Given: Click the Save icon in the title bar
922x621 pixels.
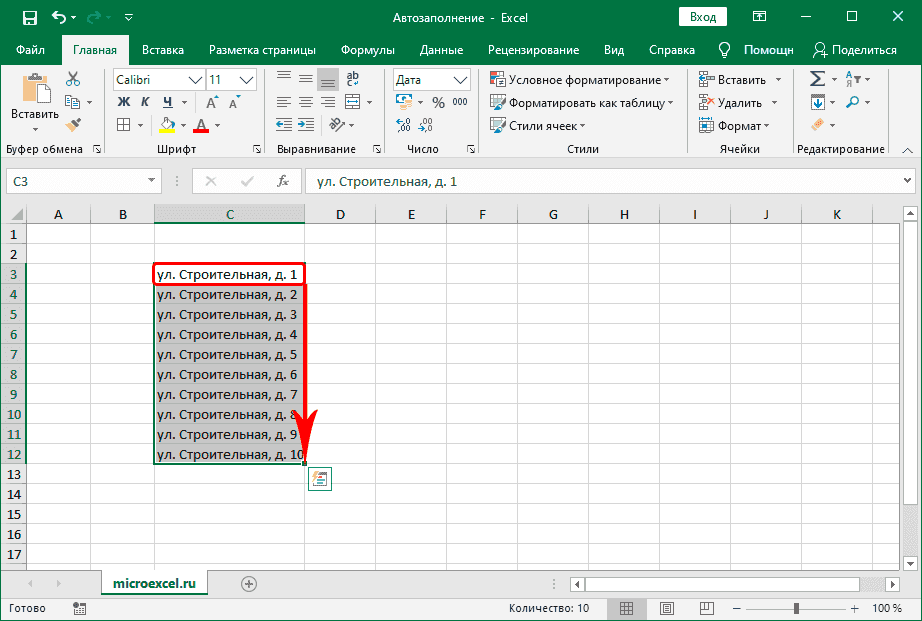Looking at the screenshot, I should pyautogui.click(x=29, y=17).
